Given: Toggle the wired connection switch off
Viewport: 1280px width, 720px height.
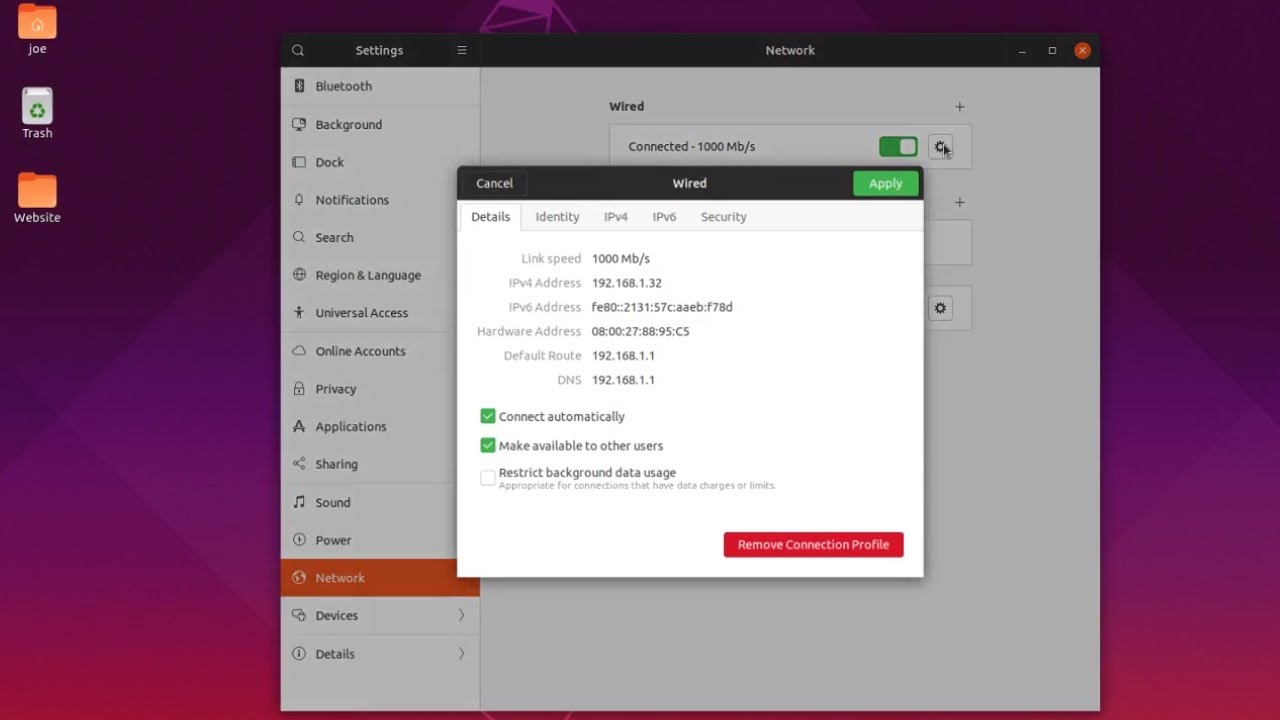Looking at the screenshot, I should coord(898,147).
